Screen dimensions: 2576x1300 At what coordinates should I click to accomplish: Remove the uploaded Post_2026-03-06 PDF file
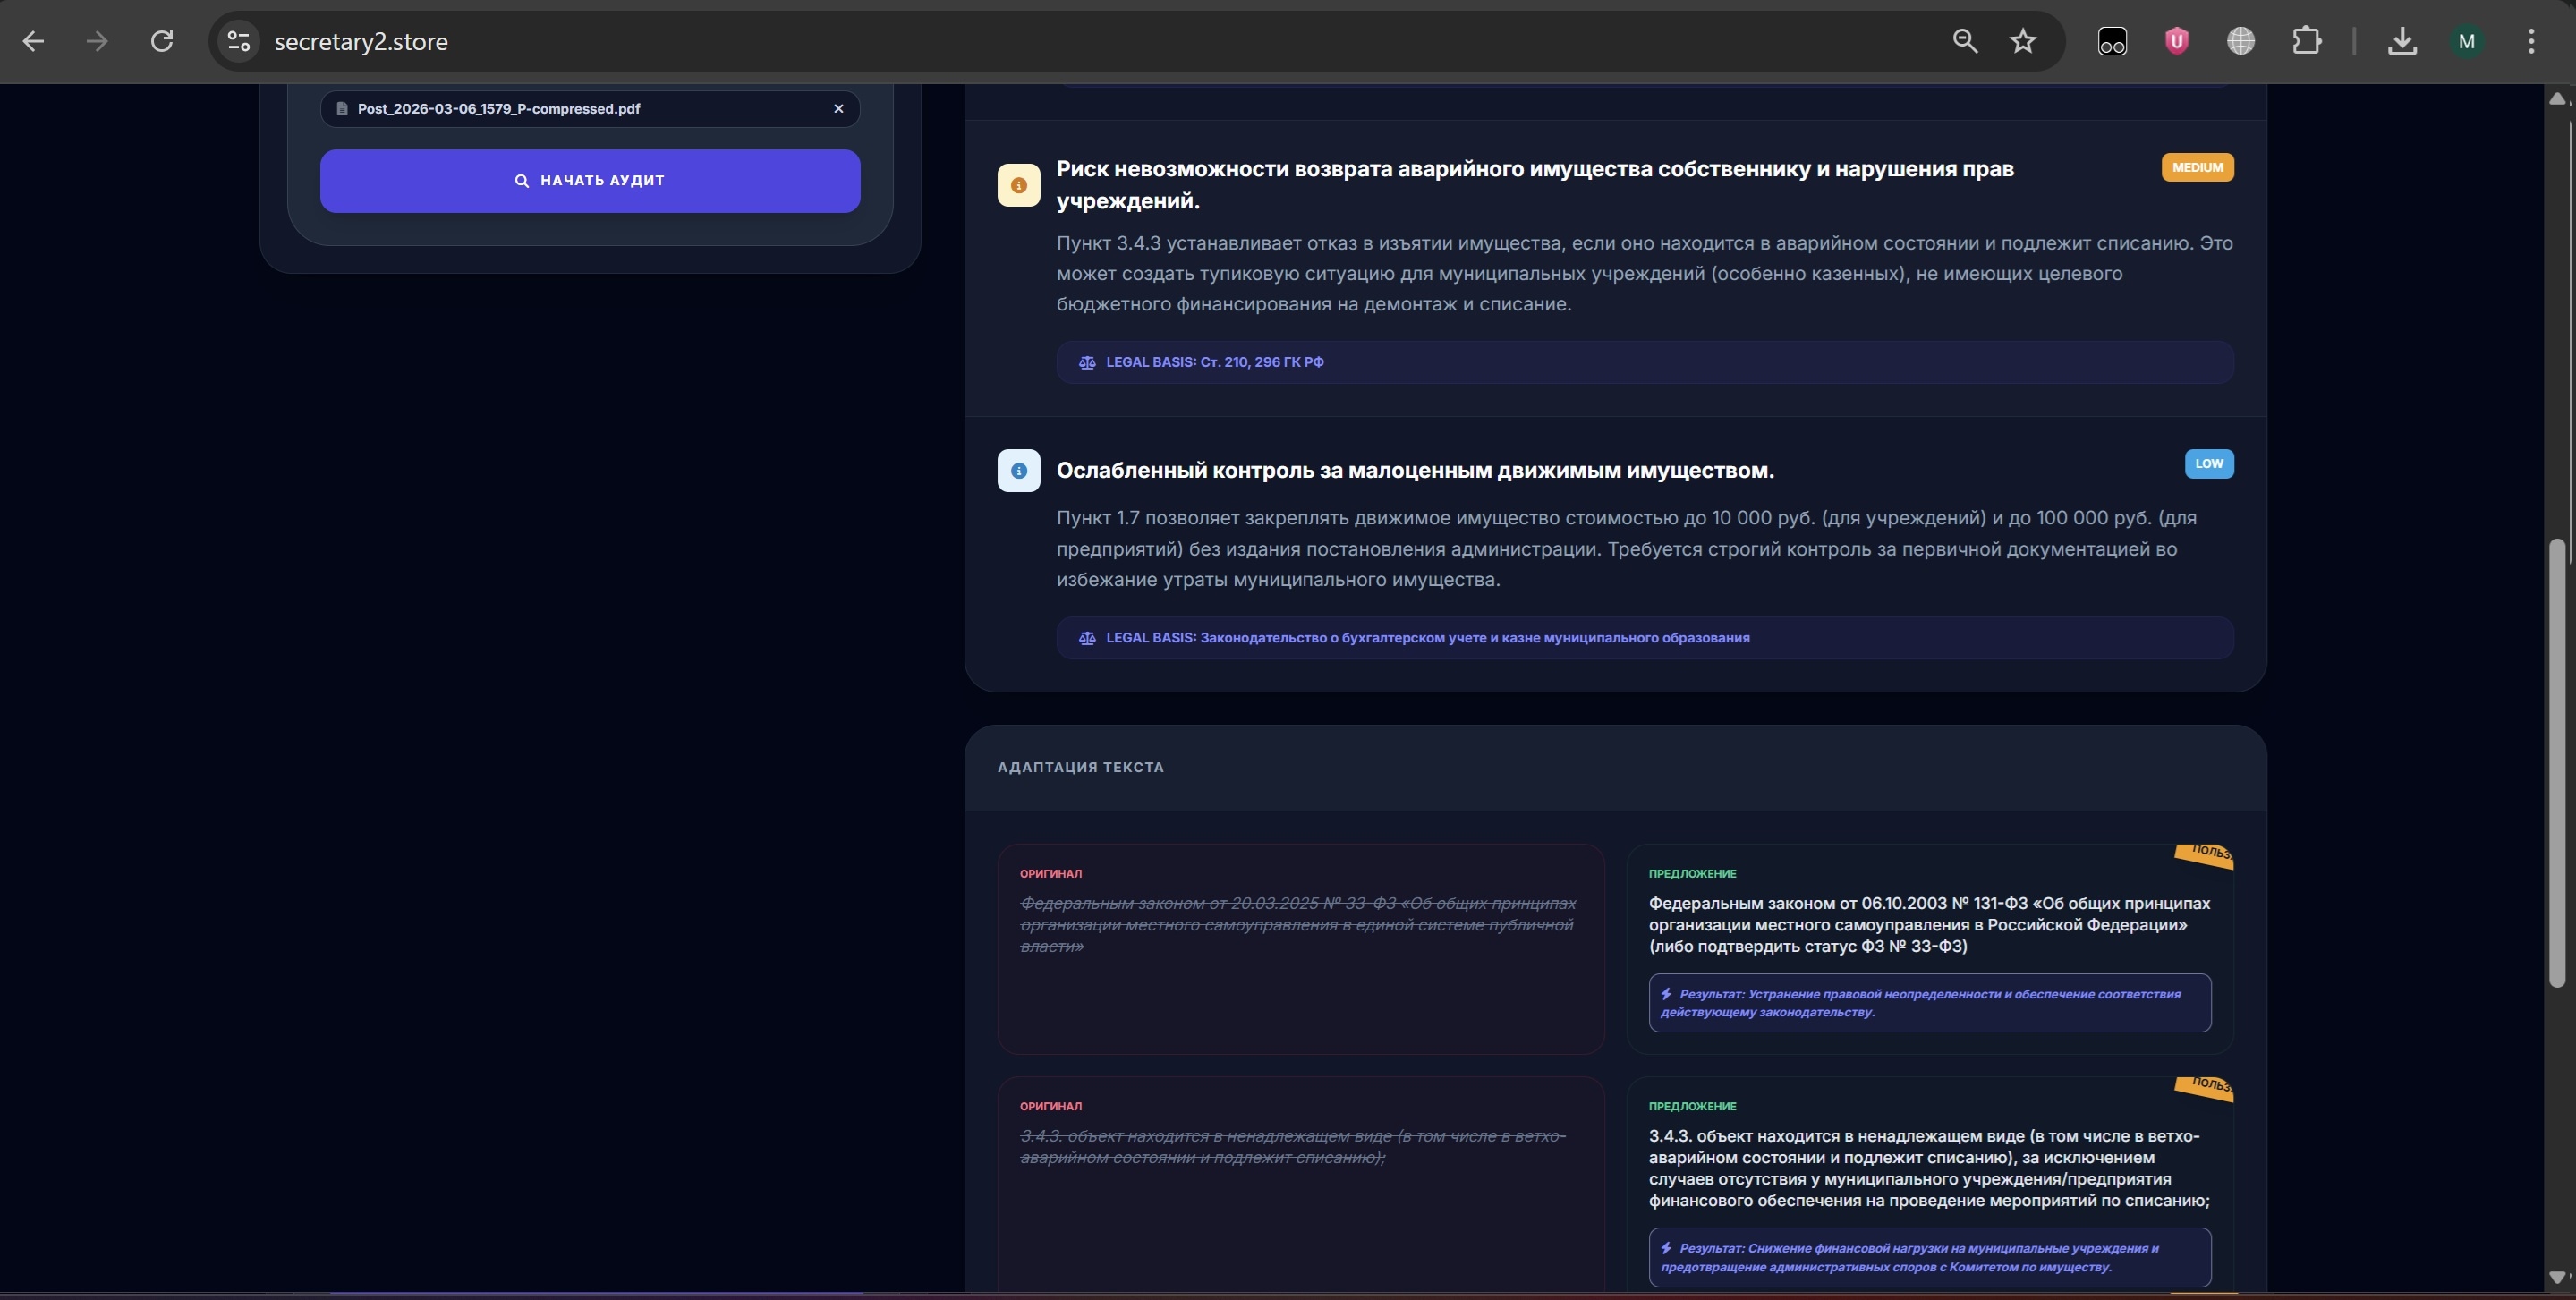click(x=838, y=109)
